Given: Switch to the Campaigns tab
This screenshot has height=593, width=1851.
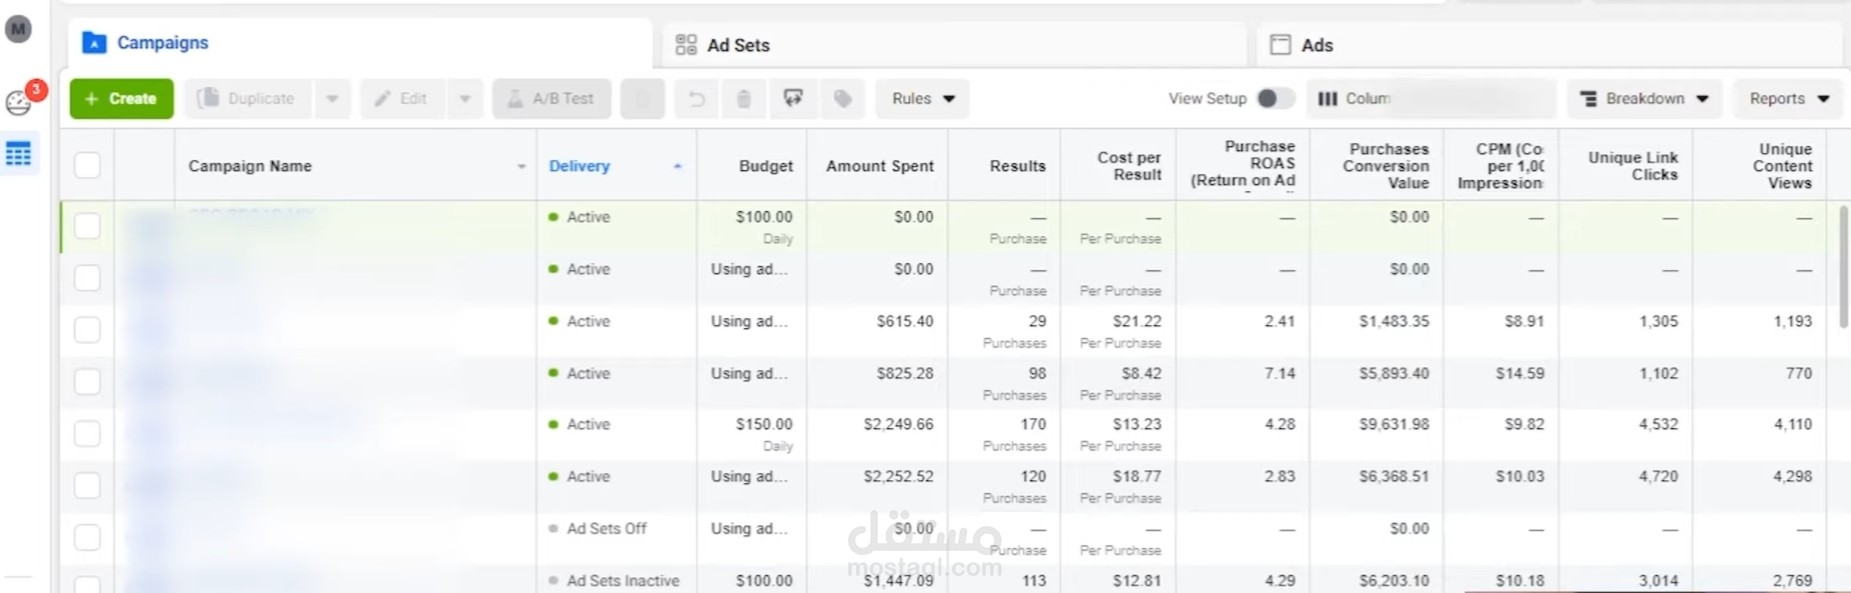Looking at the screenshot, I should click(360, 43).
